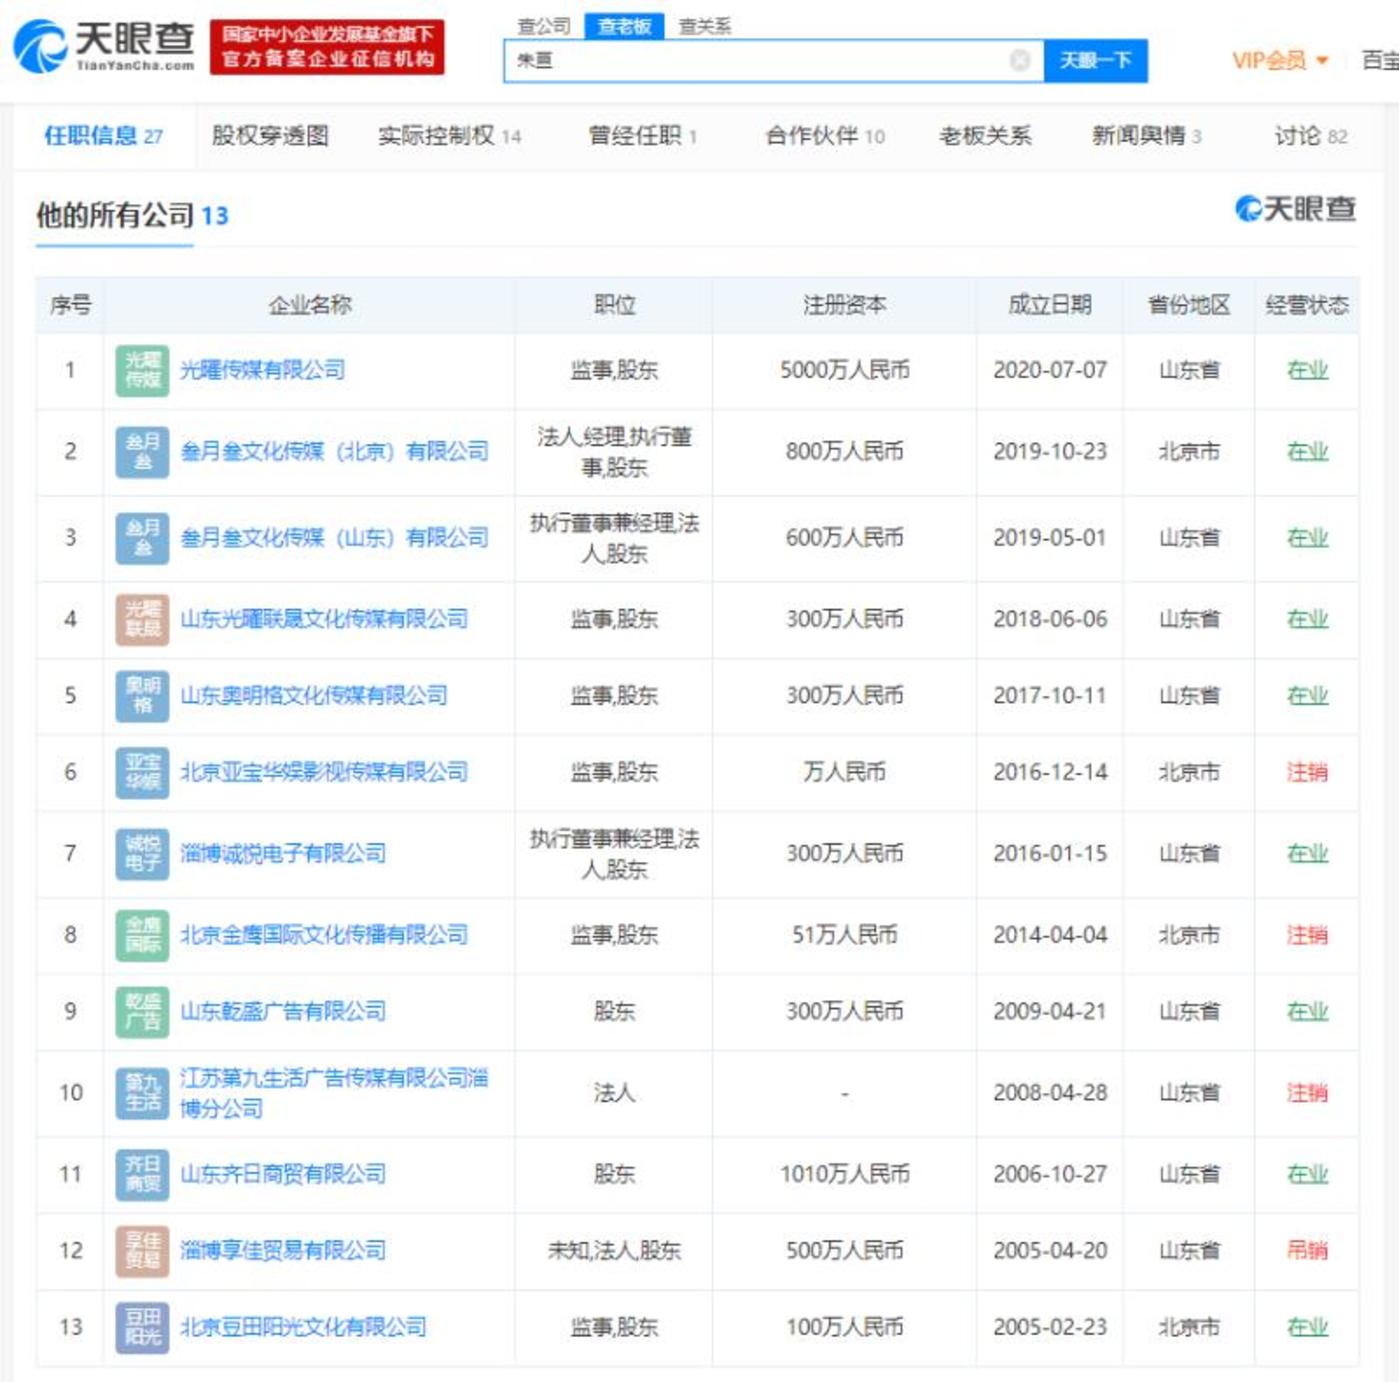Click logo icon of 北京亚宝华娱影视传媒

coord(142,772)
